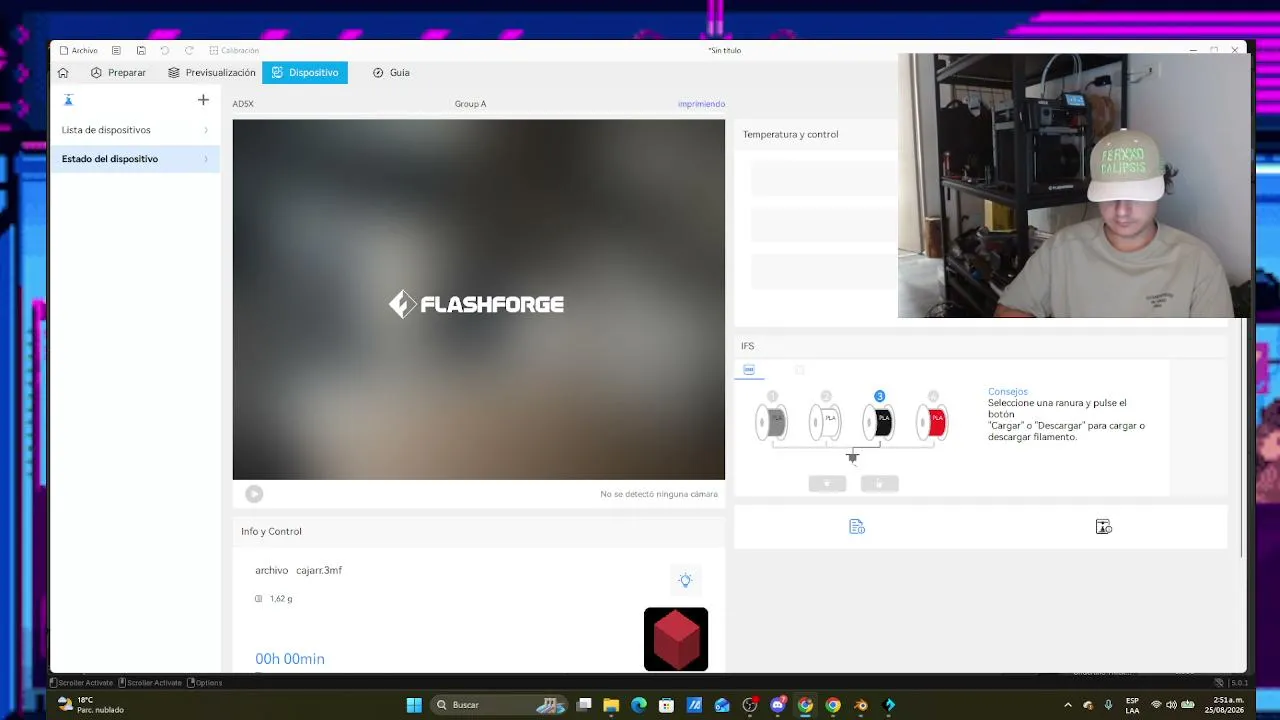
Task: Expand Estado del dispositivo chevron
Action: point(206,159)
